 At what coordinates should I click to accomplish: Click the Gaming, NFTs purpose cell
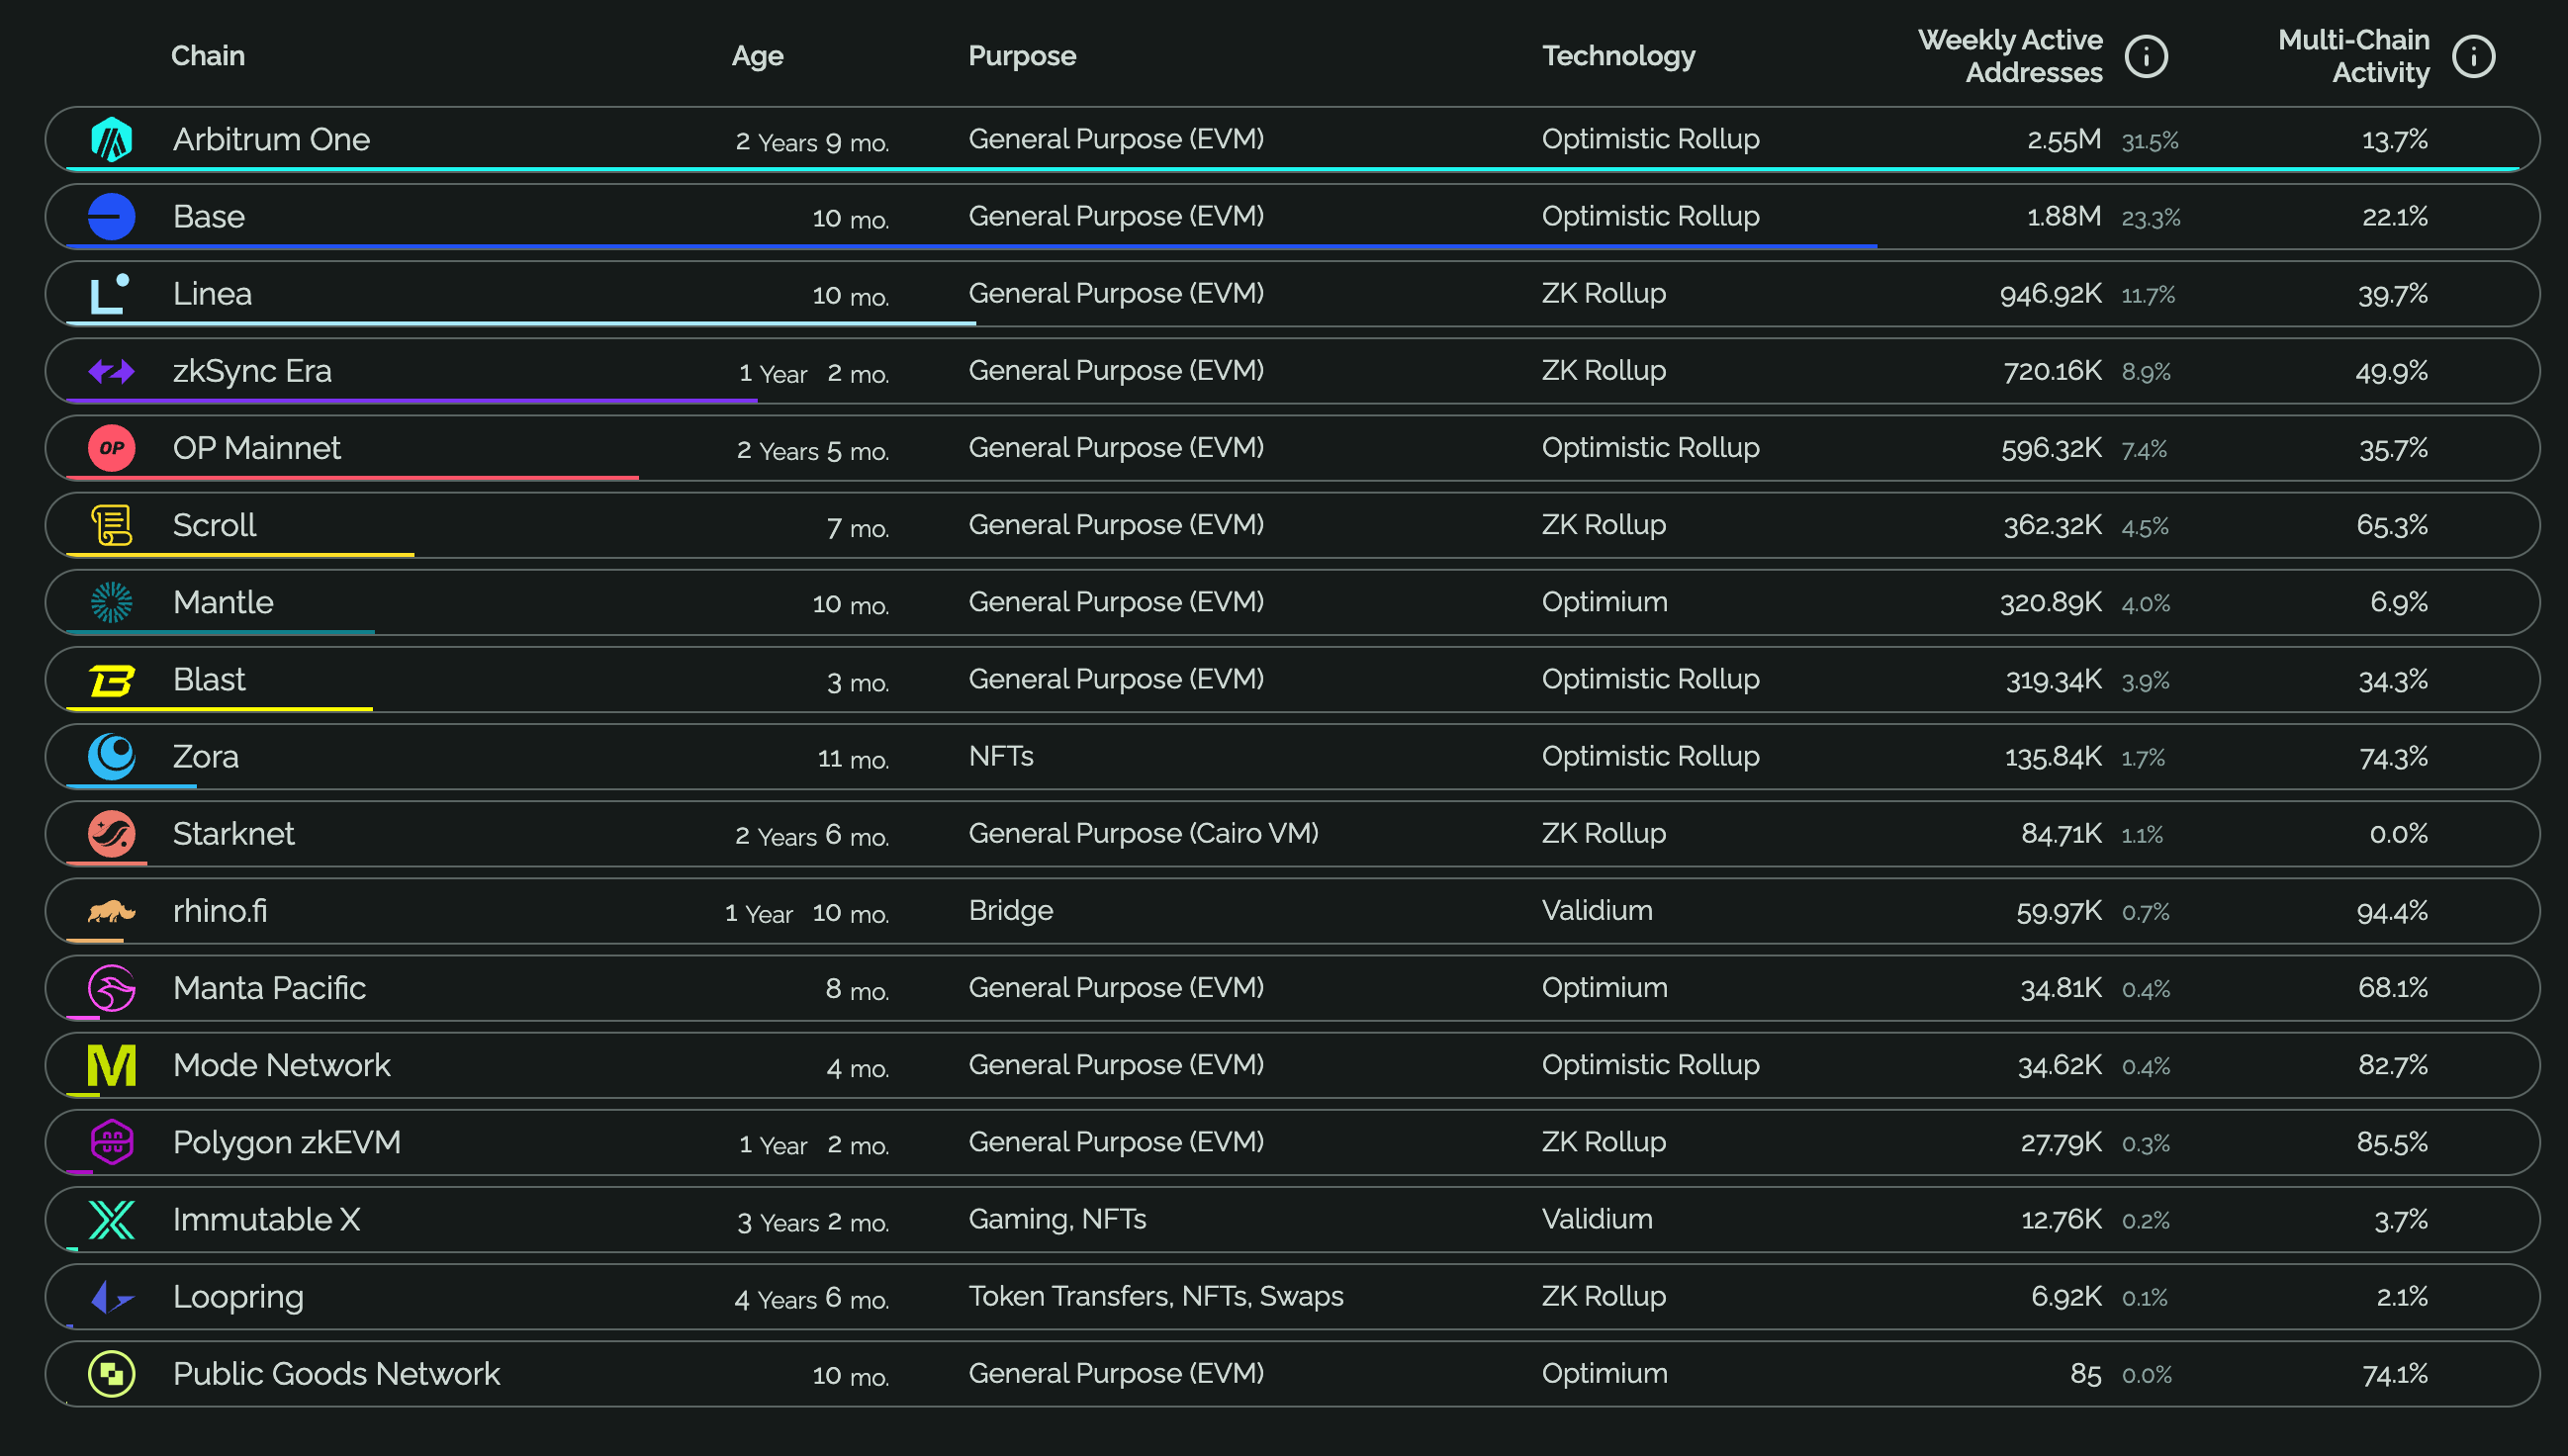click(1057, 1219)
